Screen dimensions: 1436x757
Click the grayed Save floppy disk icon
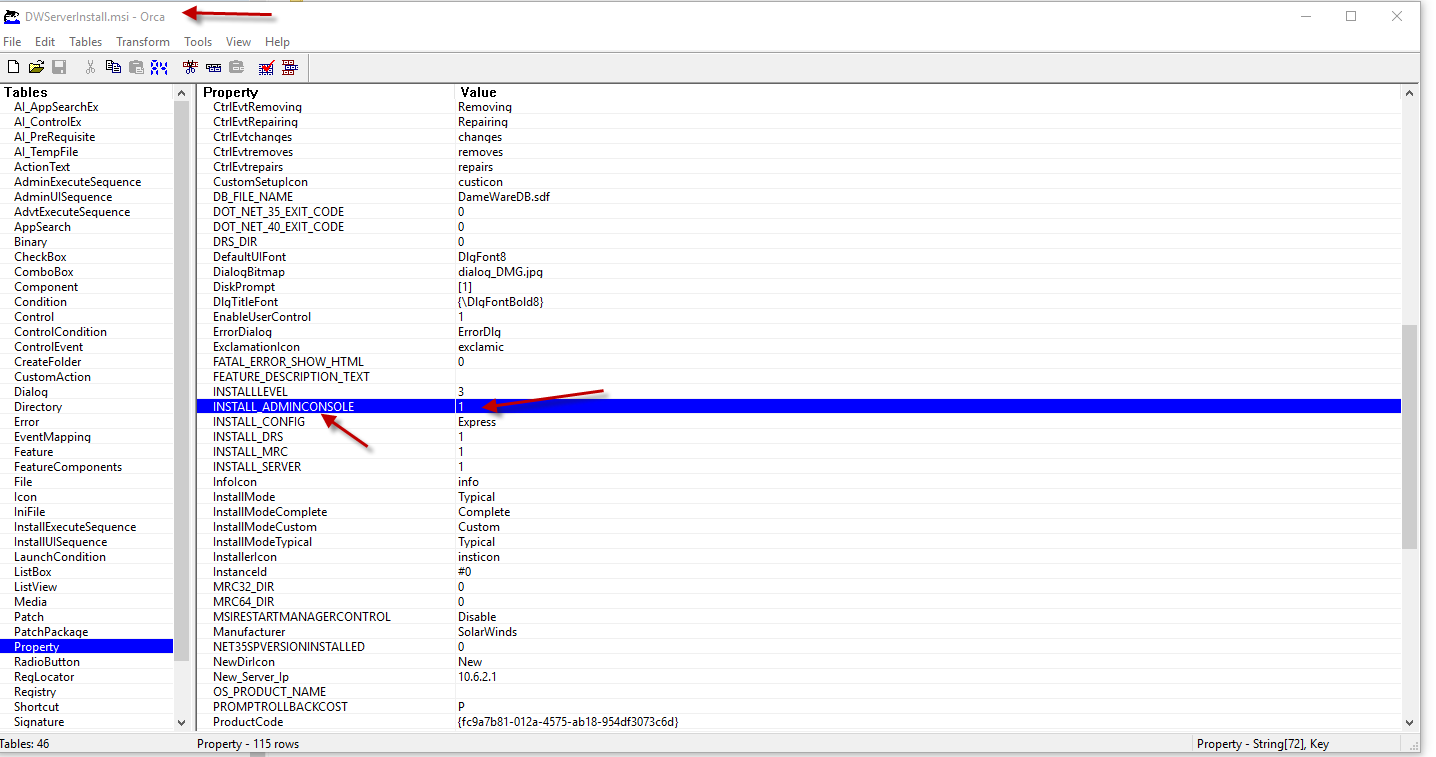59,67
